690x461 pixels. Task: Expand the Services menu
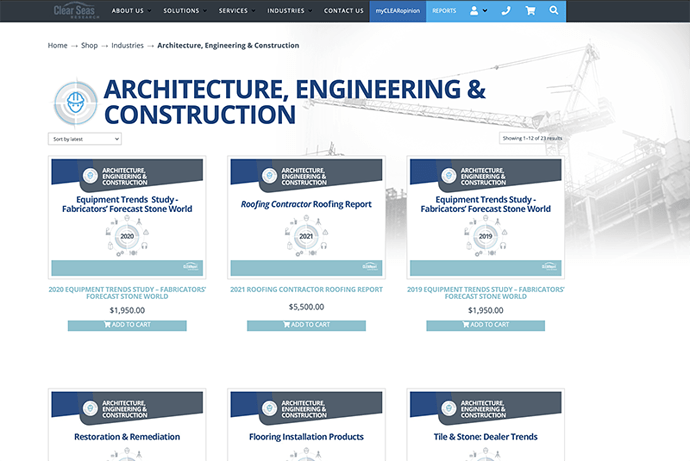[237, 11]
